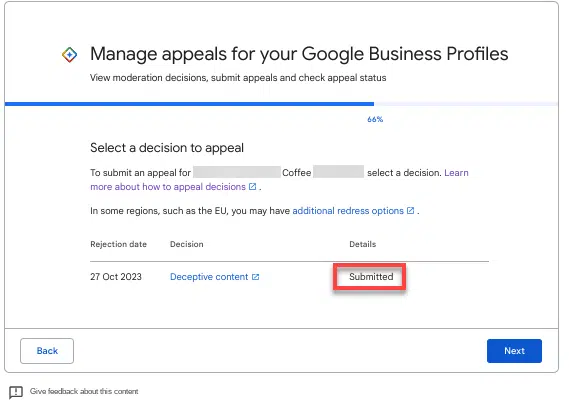Select the Submitted status detail
The width and height of the screenshot is (569, 401).
[x=371, y=277]
